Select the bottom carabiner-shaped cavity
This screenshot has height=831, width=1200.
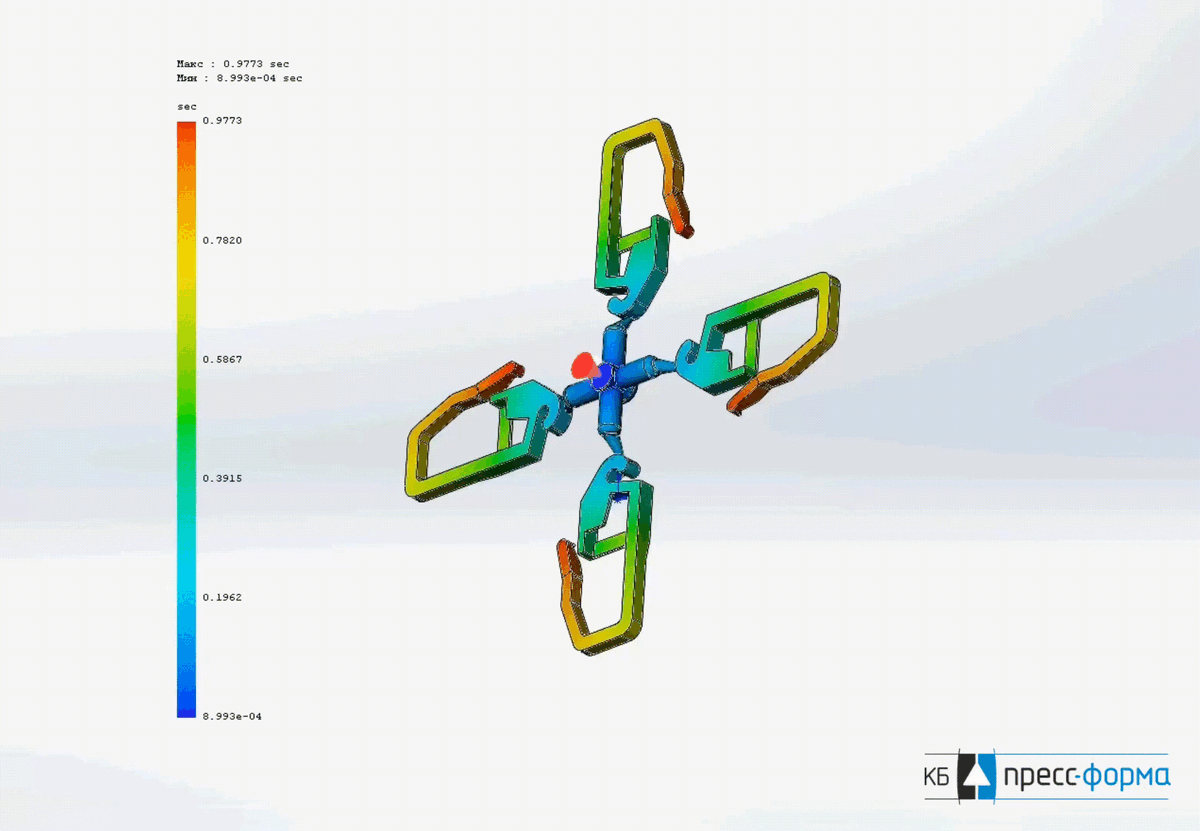[x=606, y=554]
